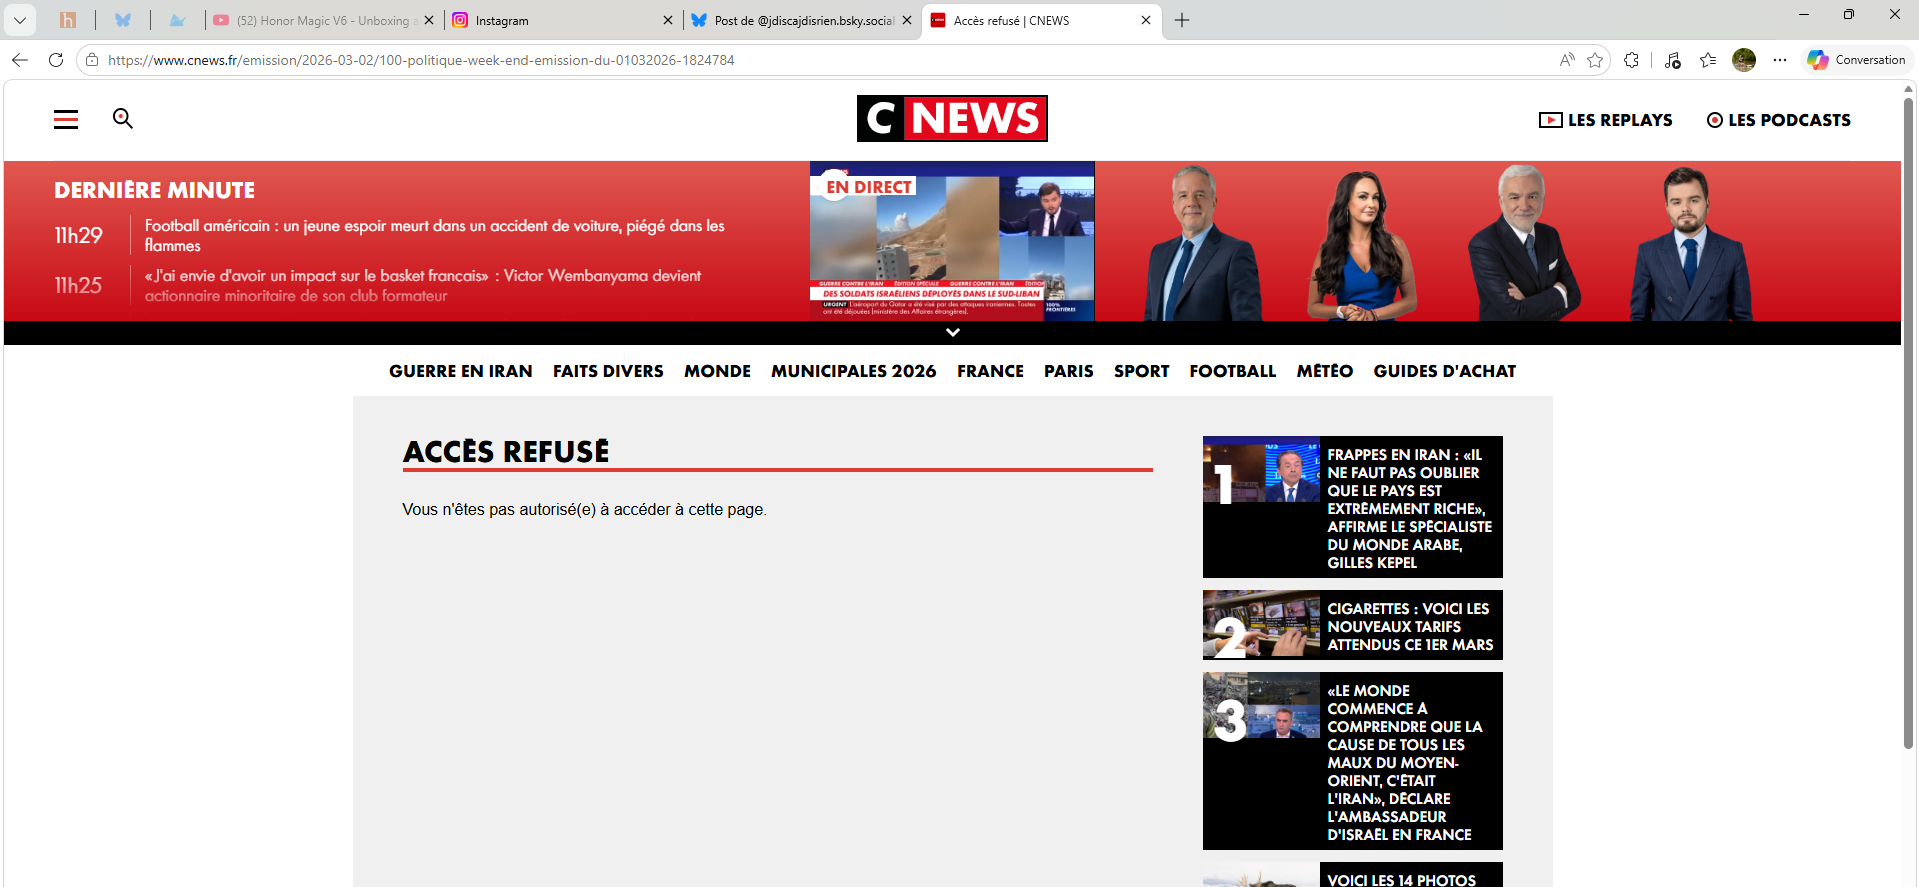Open the tab search dropdown
The image size is (1919, 887).
click(20, 20)
